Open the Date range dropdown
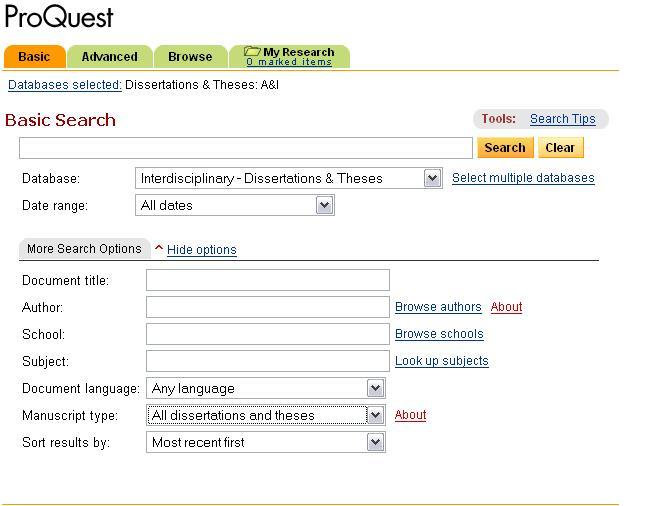Viewport: 650px width, 506px height. coord(235,205)
